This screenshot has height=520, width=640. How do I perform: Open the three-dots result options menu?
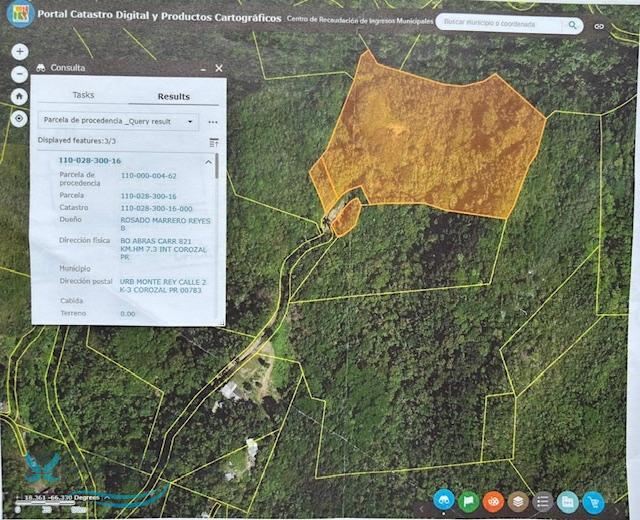(213, 121)
